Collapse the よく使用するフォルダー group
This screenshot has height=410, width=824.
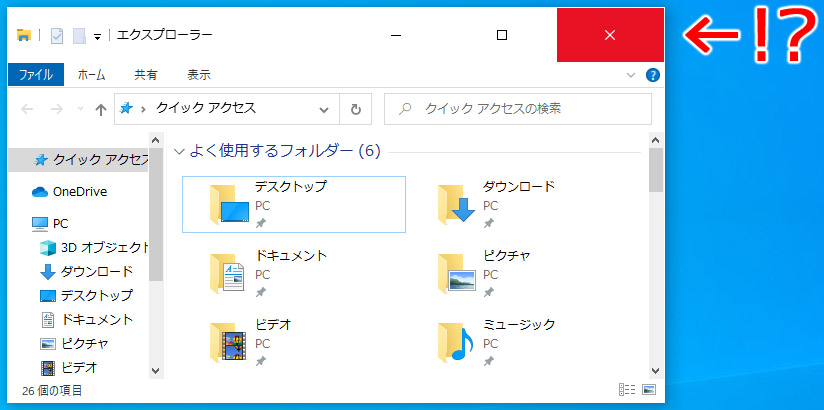pyautogui.click(x=179, y=152)
